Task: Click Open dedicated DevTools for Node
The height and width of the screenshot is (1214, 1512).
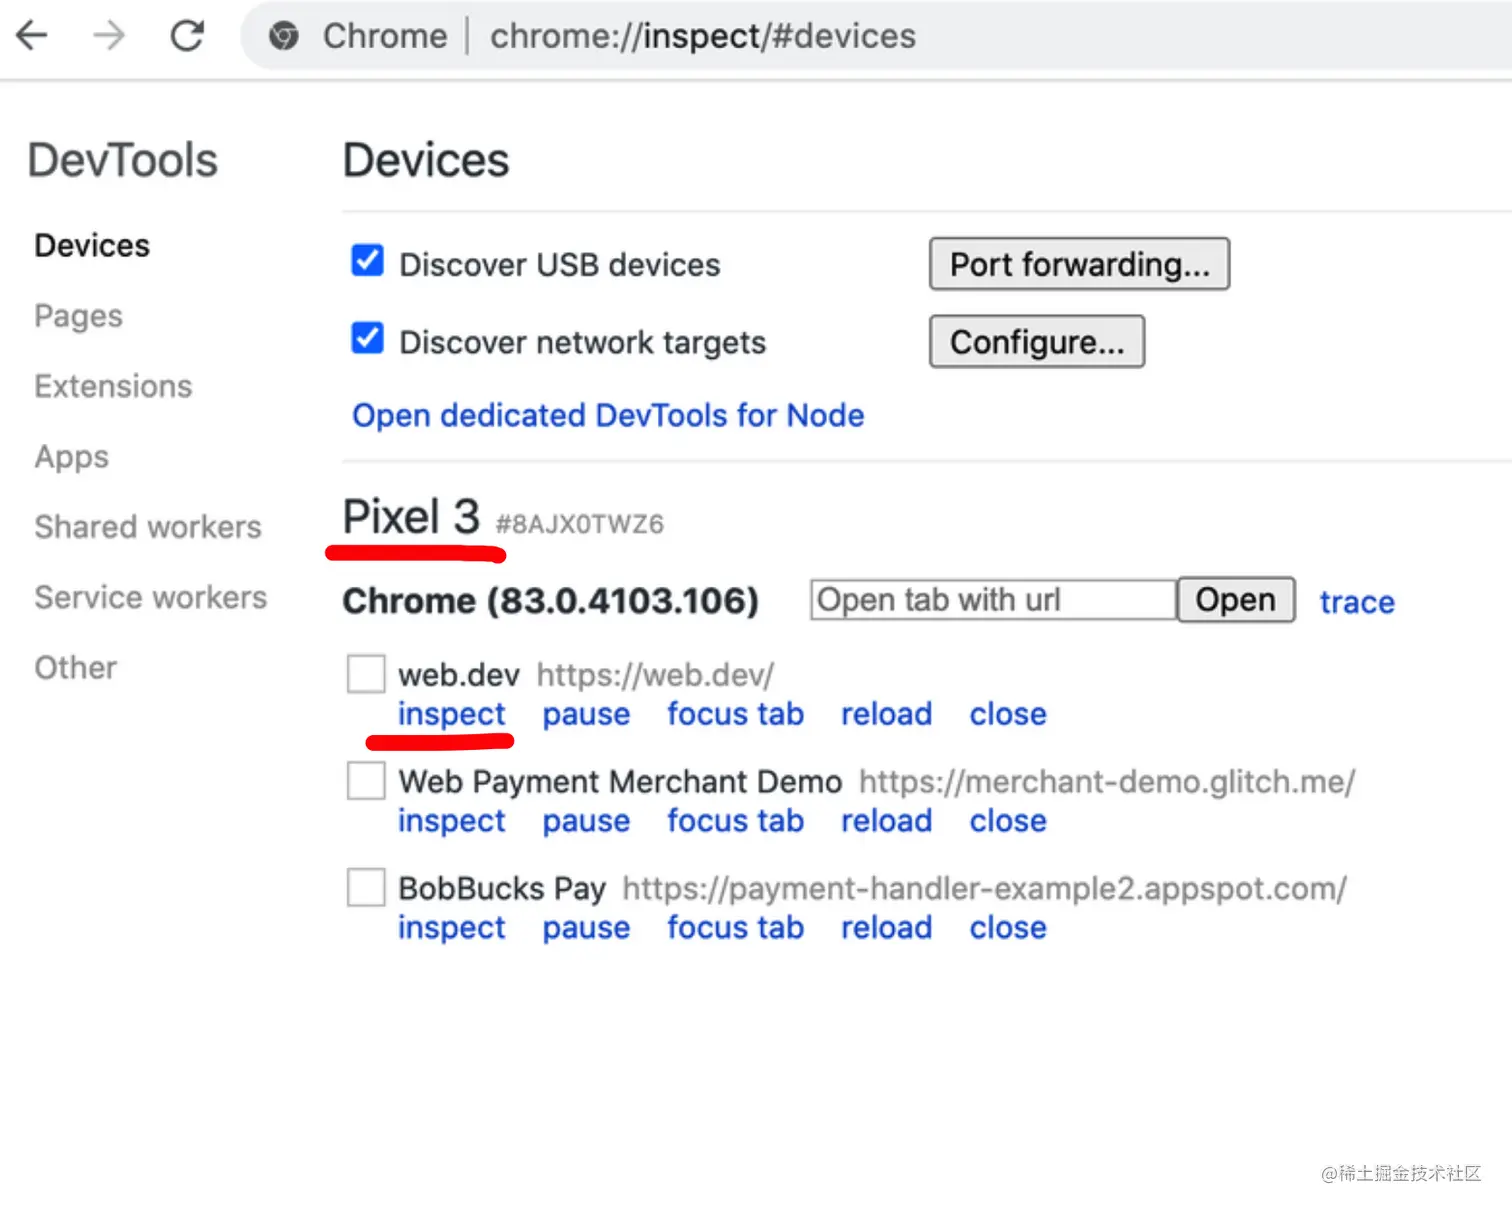Action: pyautogui.click(x=608, y=415)
